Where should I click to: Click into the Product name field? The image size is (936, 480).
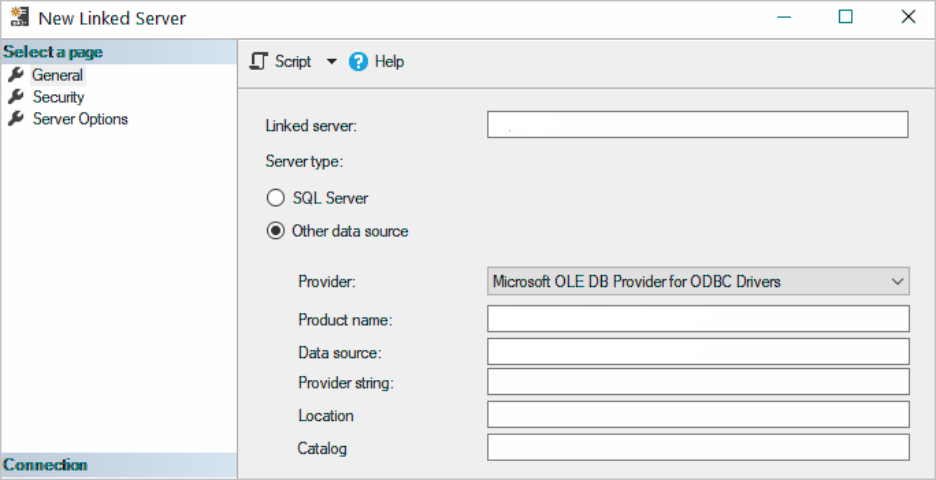pyautogui.click(x=697, y=319)
